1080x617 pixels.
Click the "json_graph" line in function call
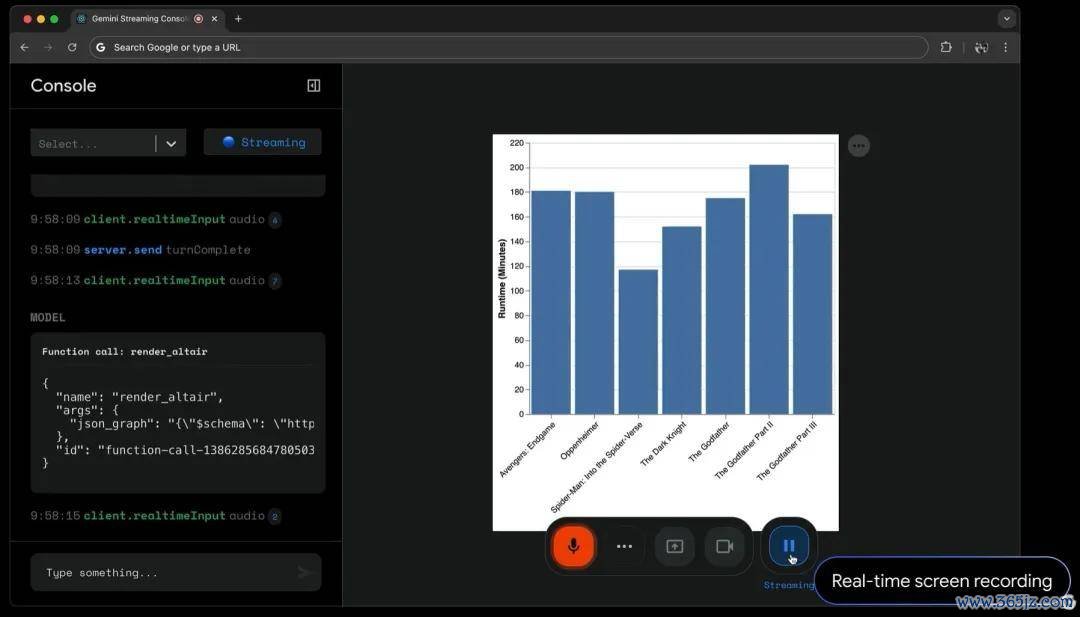coord(191,423)
